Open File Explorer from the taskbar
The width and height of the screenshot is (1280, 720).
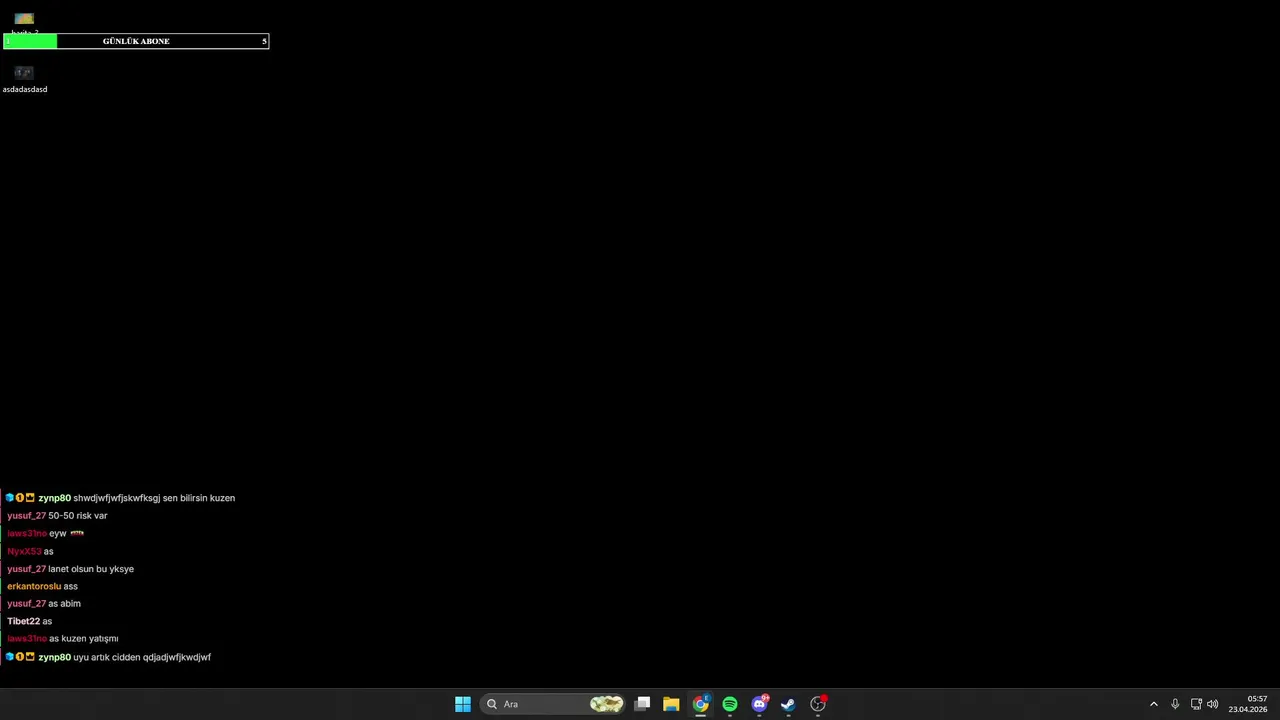coord(671,704)
